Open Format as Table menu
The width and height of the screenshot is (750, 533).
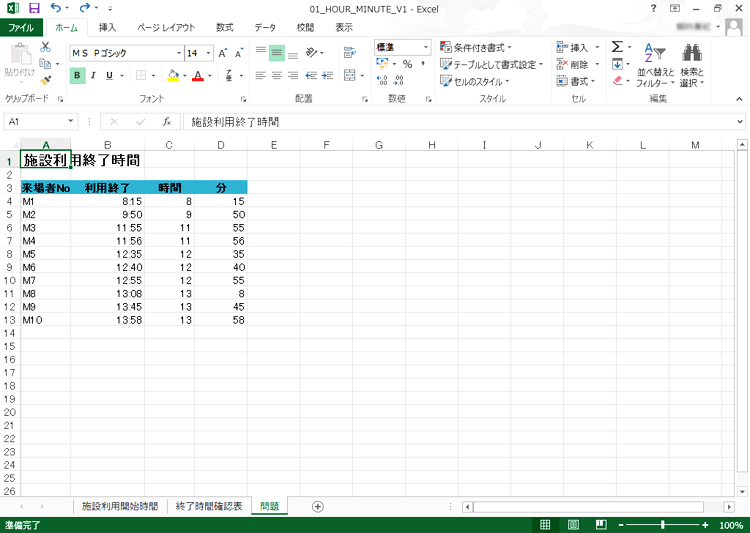point(492,64)
